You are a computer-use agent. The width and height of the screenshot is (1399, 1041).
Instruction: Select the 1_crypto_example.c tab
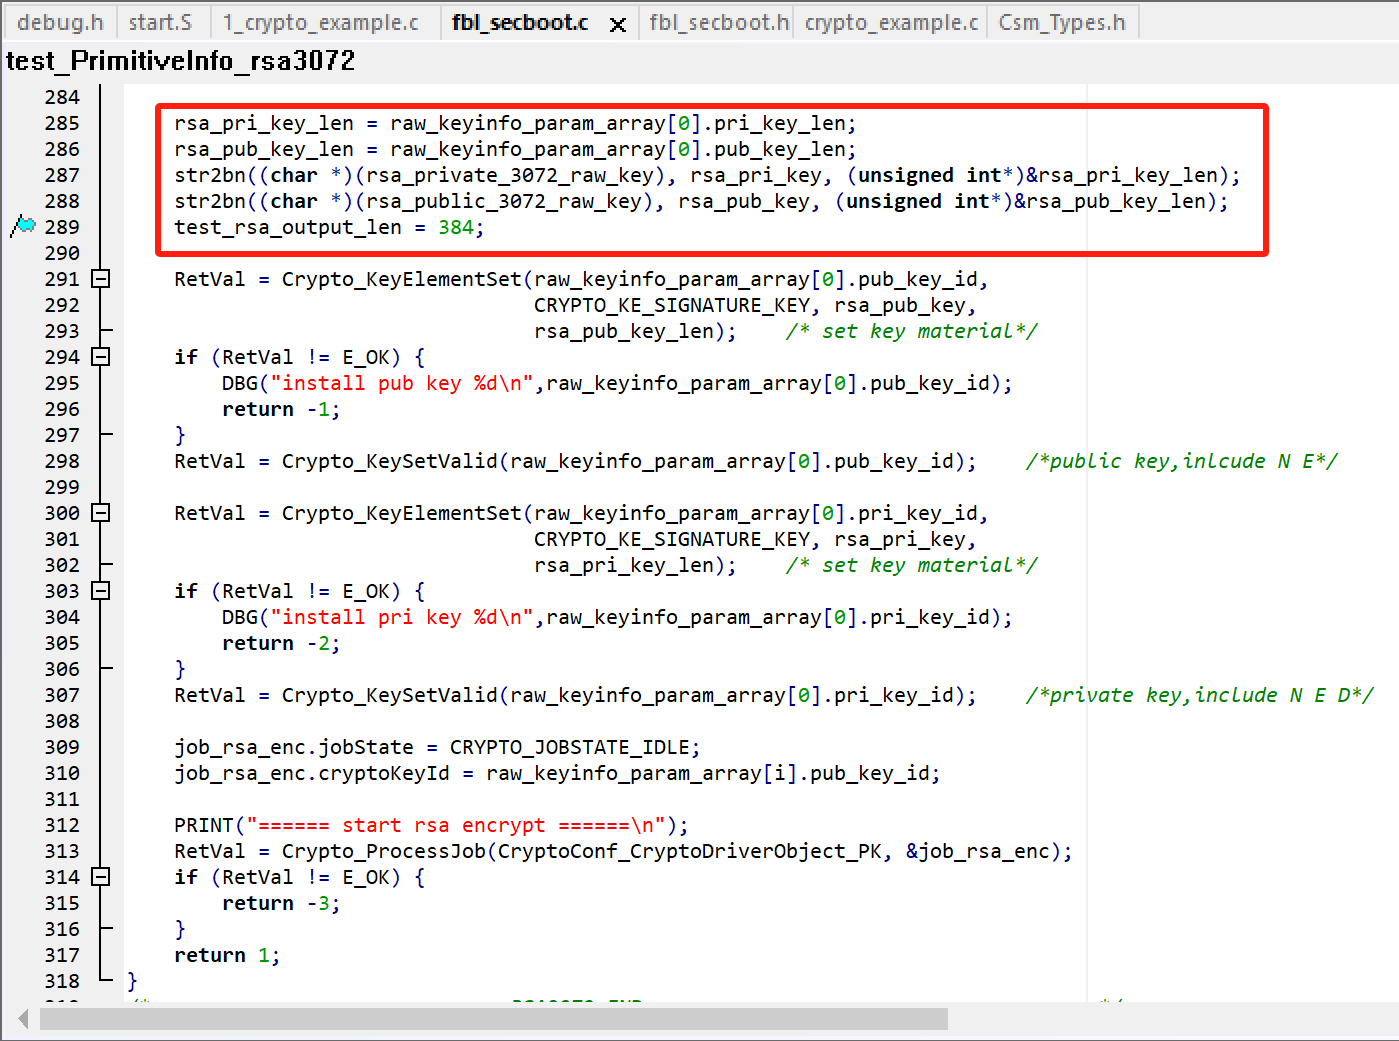pyautogui.click(x=320, y=22)
